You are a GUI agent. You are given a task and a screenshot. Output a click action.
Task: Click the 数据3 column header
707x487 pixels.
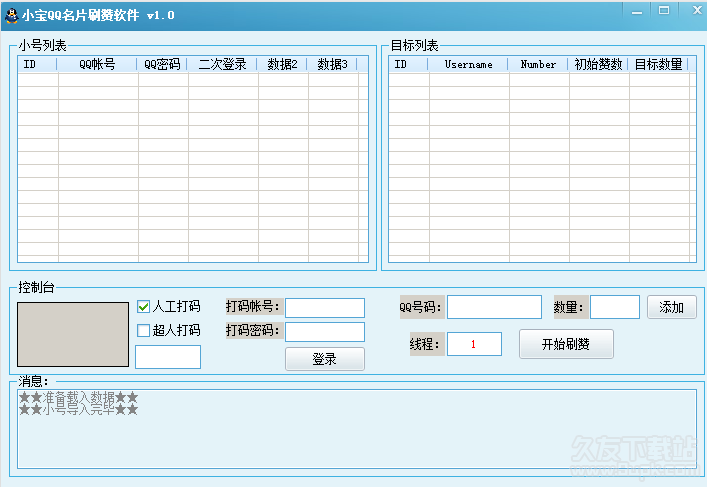pos(332,64)
